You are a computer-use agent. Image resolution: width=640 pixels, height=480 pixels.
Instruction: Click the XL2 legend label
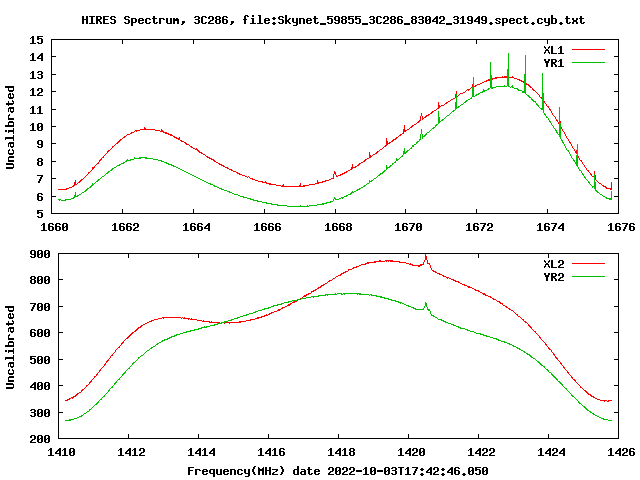[x=553, y=264]
